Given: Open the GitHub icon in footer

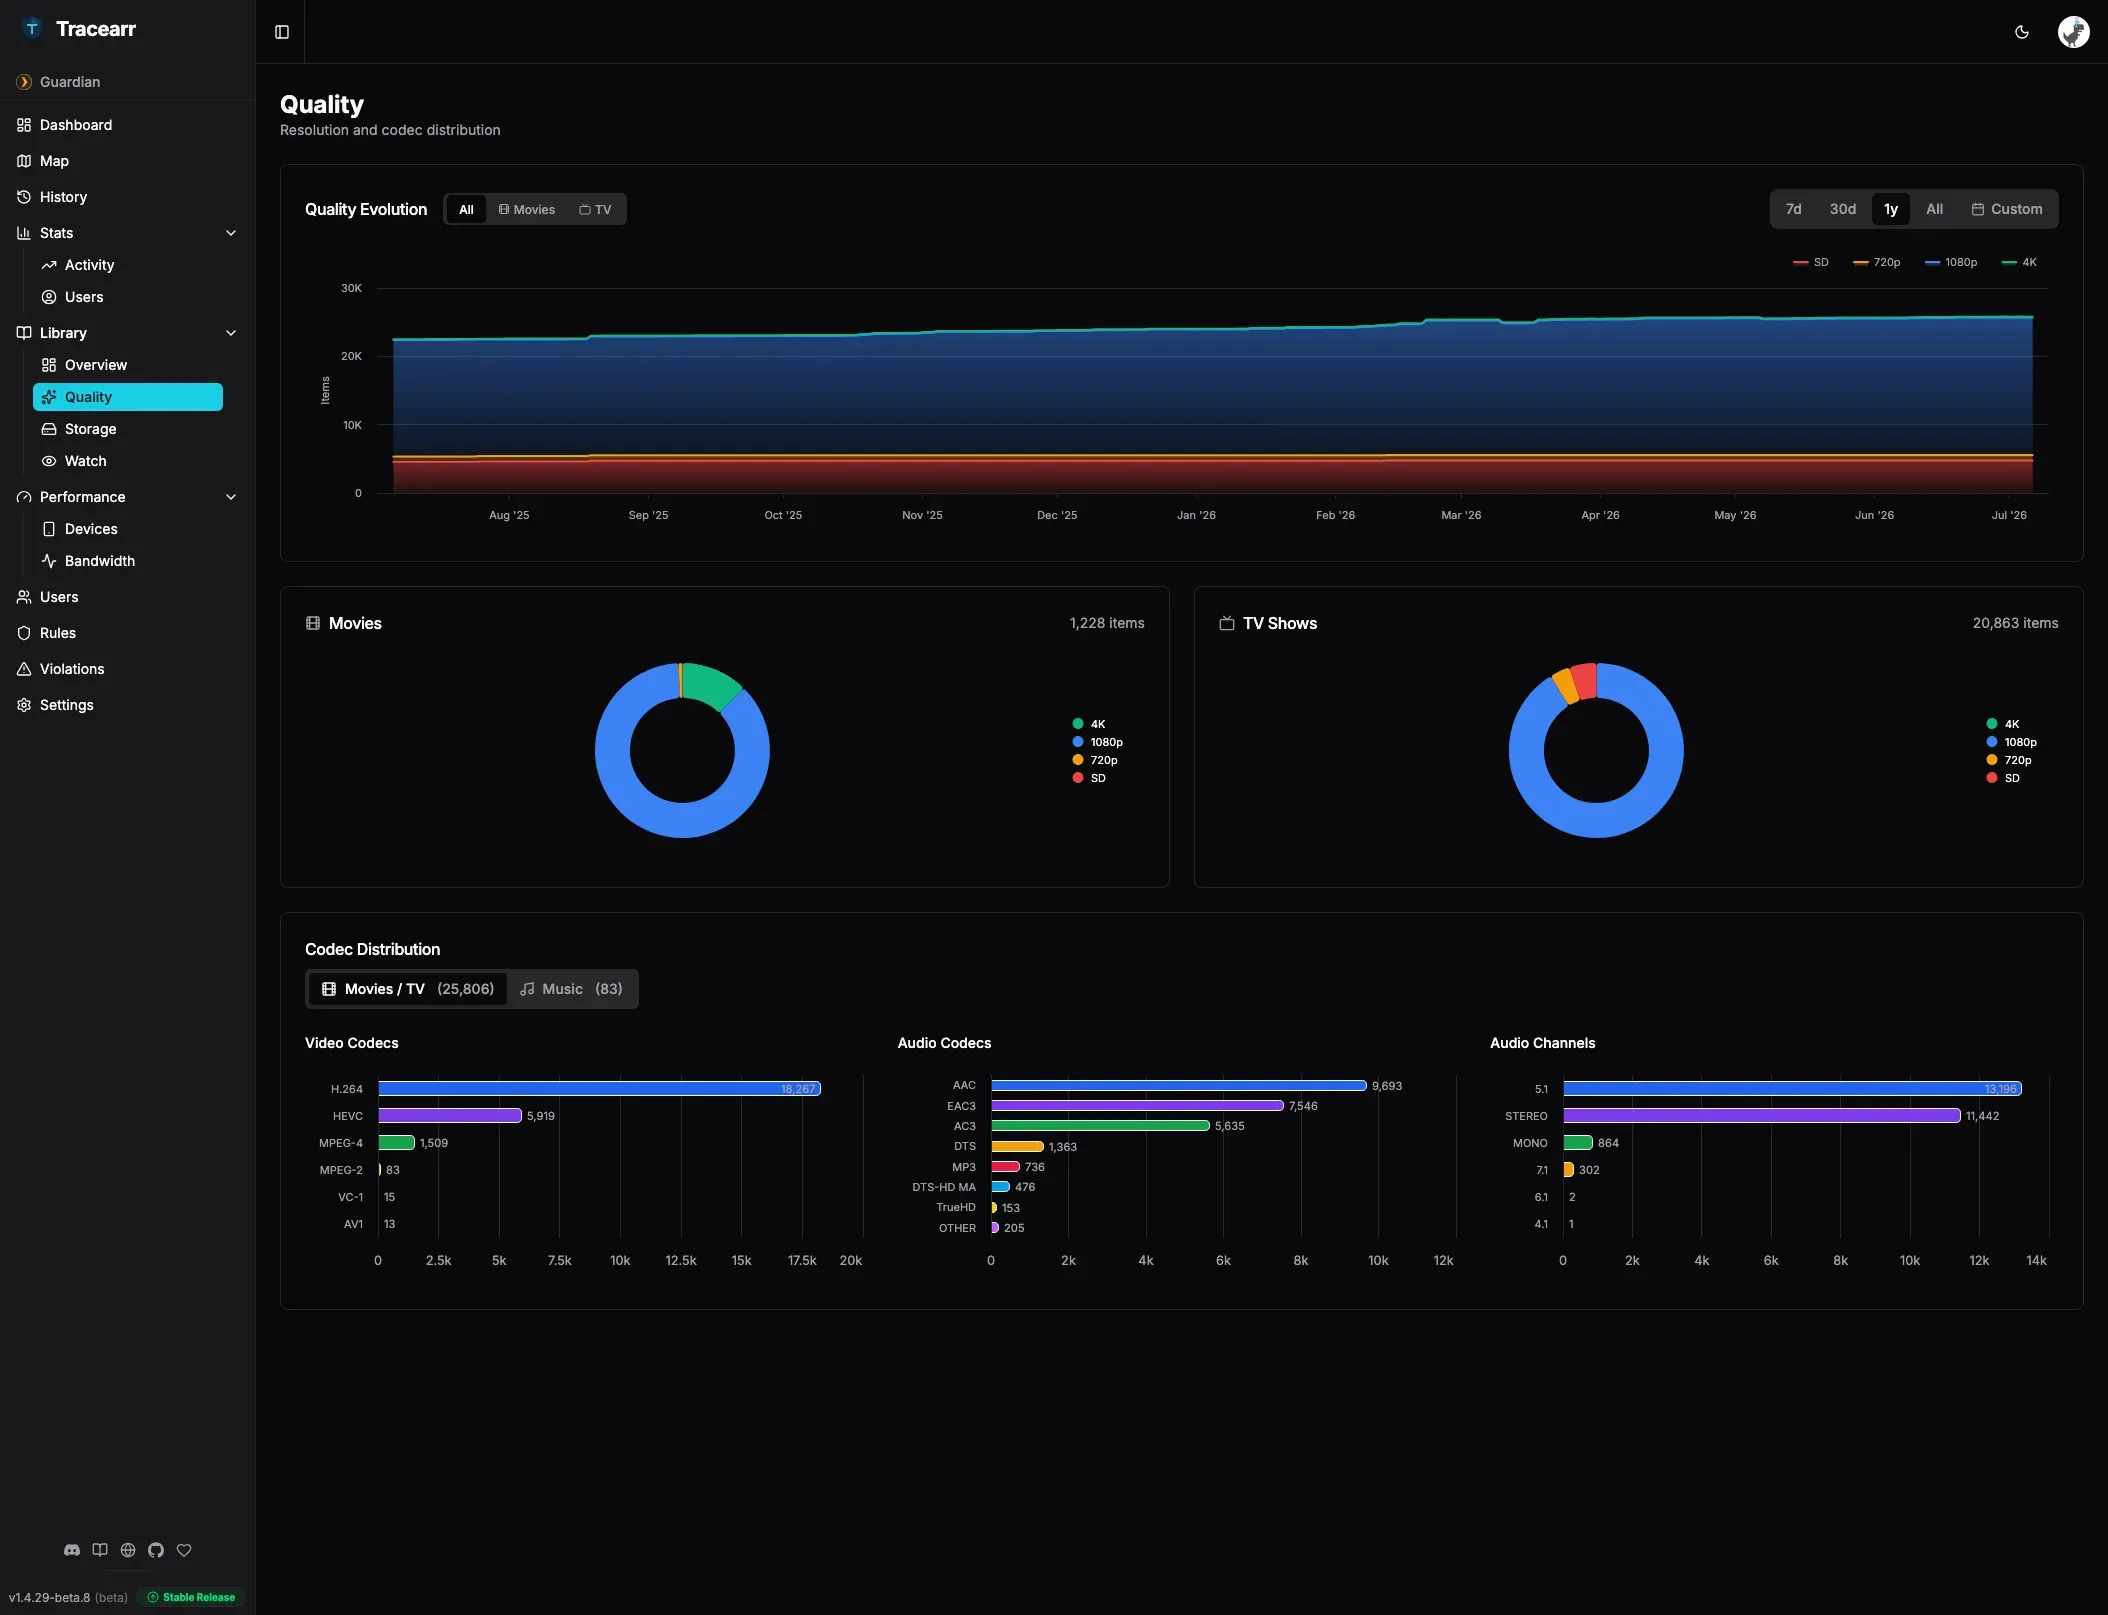Looking at the screenshot, I should point(156,1550).
